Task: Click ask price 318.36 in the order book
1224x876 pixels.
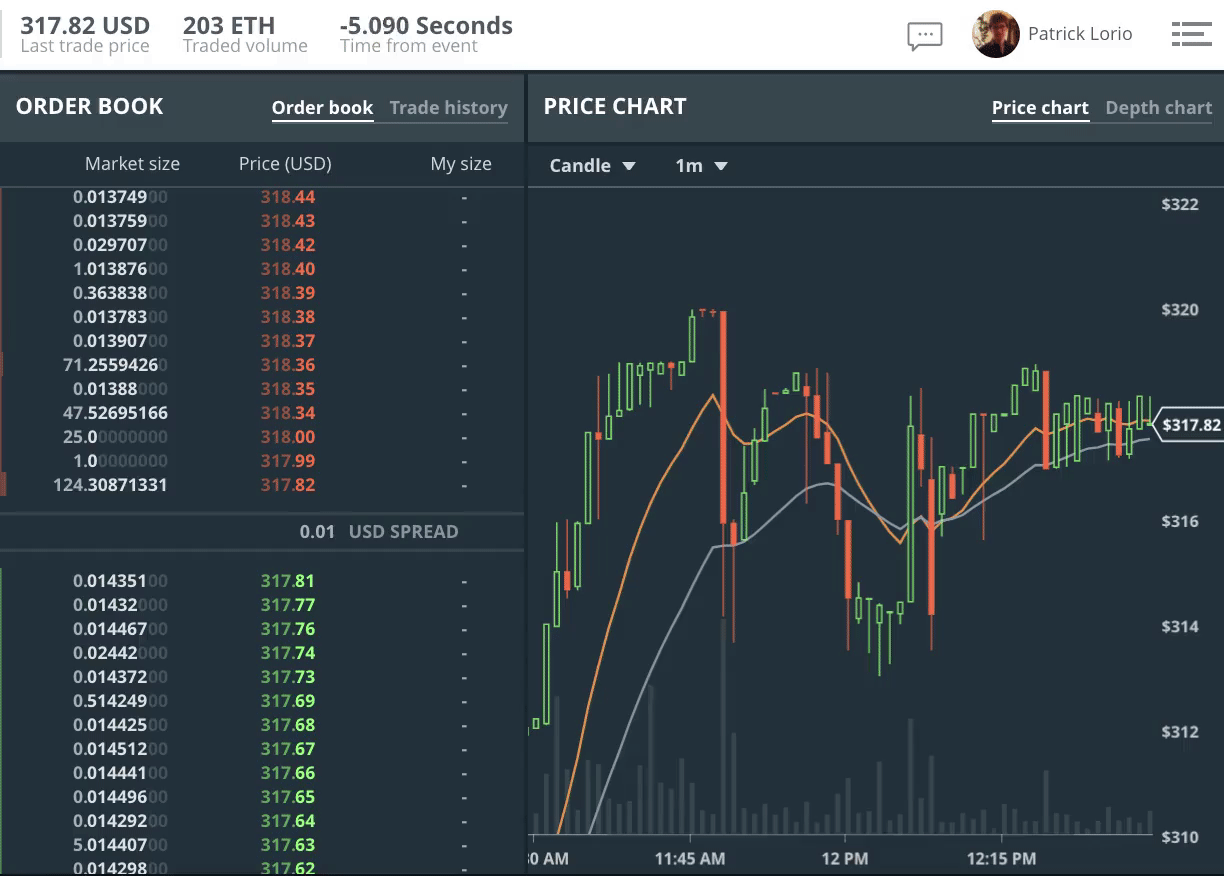Action: [287, 364]
